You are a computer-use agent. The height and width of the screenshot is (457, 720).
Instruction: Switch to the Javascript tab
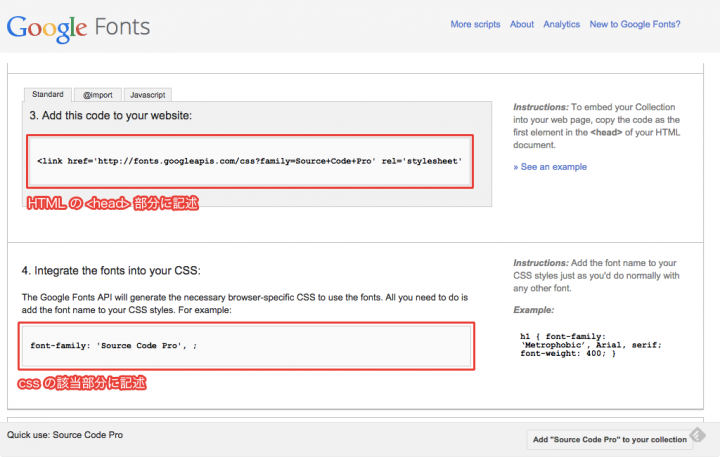(147, 95)
